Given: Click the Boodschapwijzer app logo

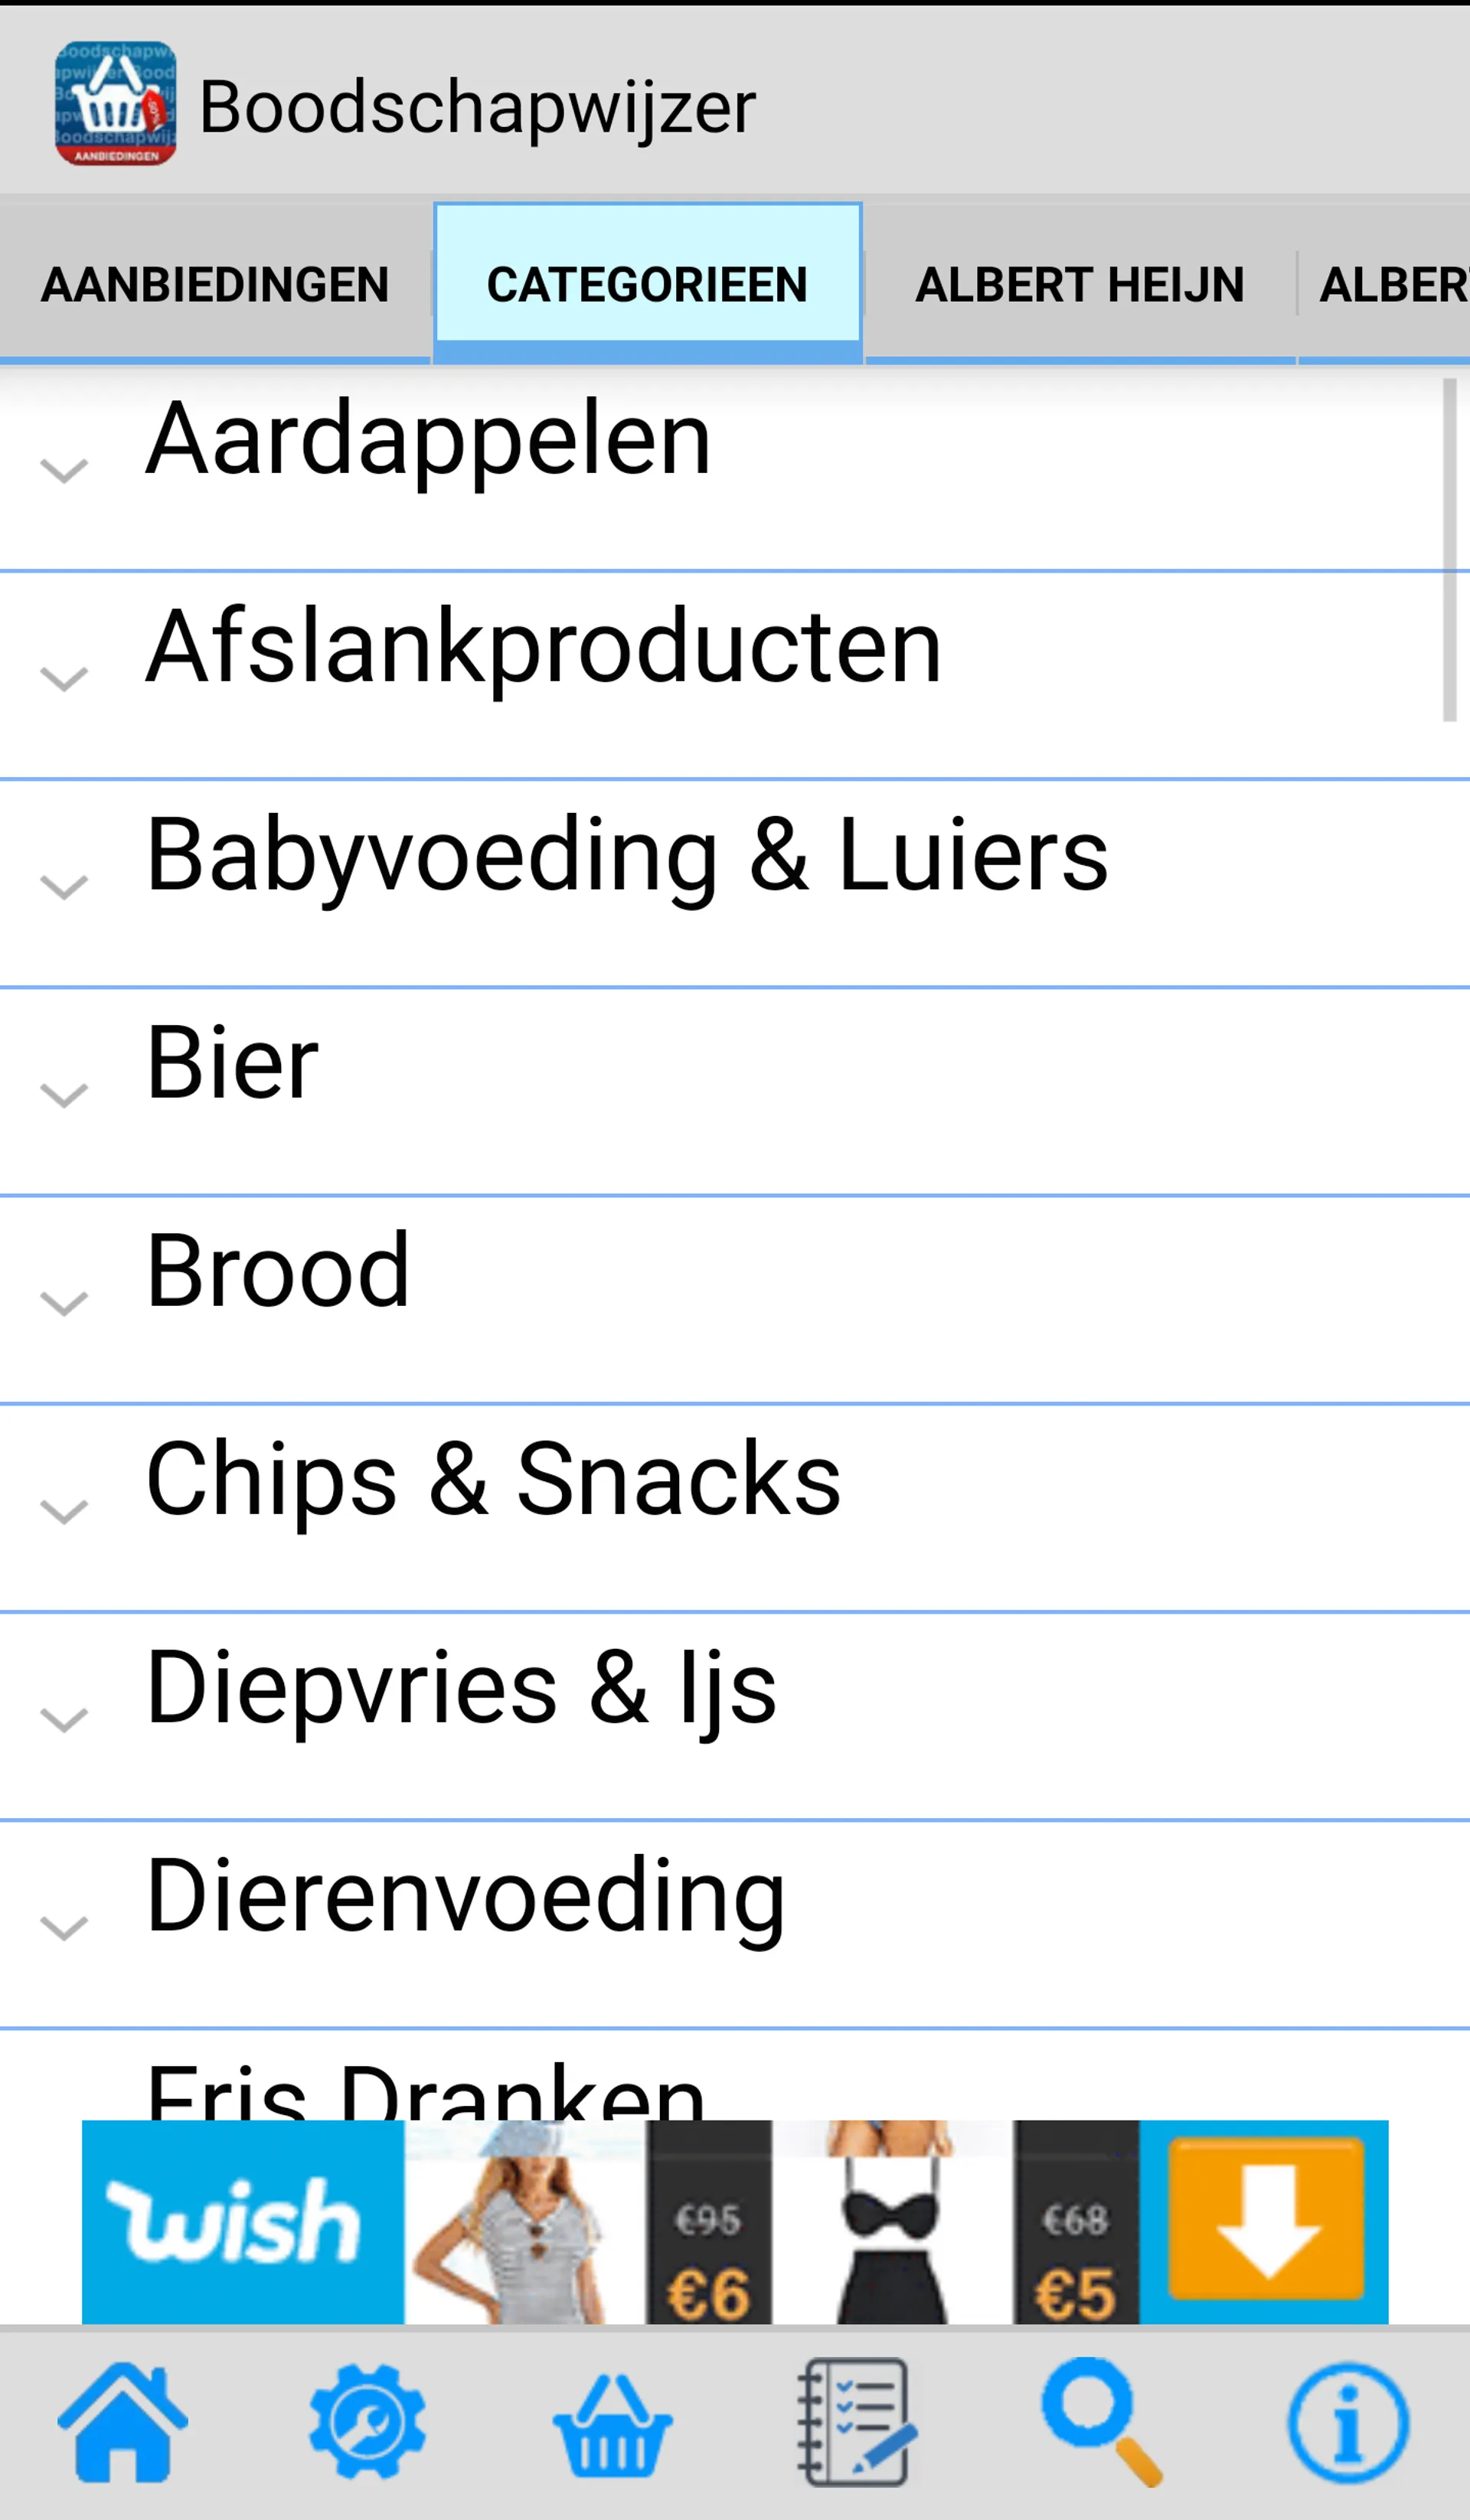Looking at the screenshot, I should point(119,100).
